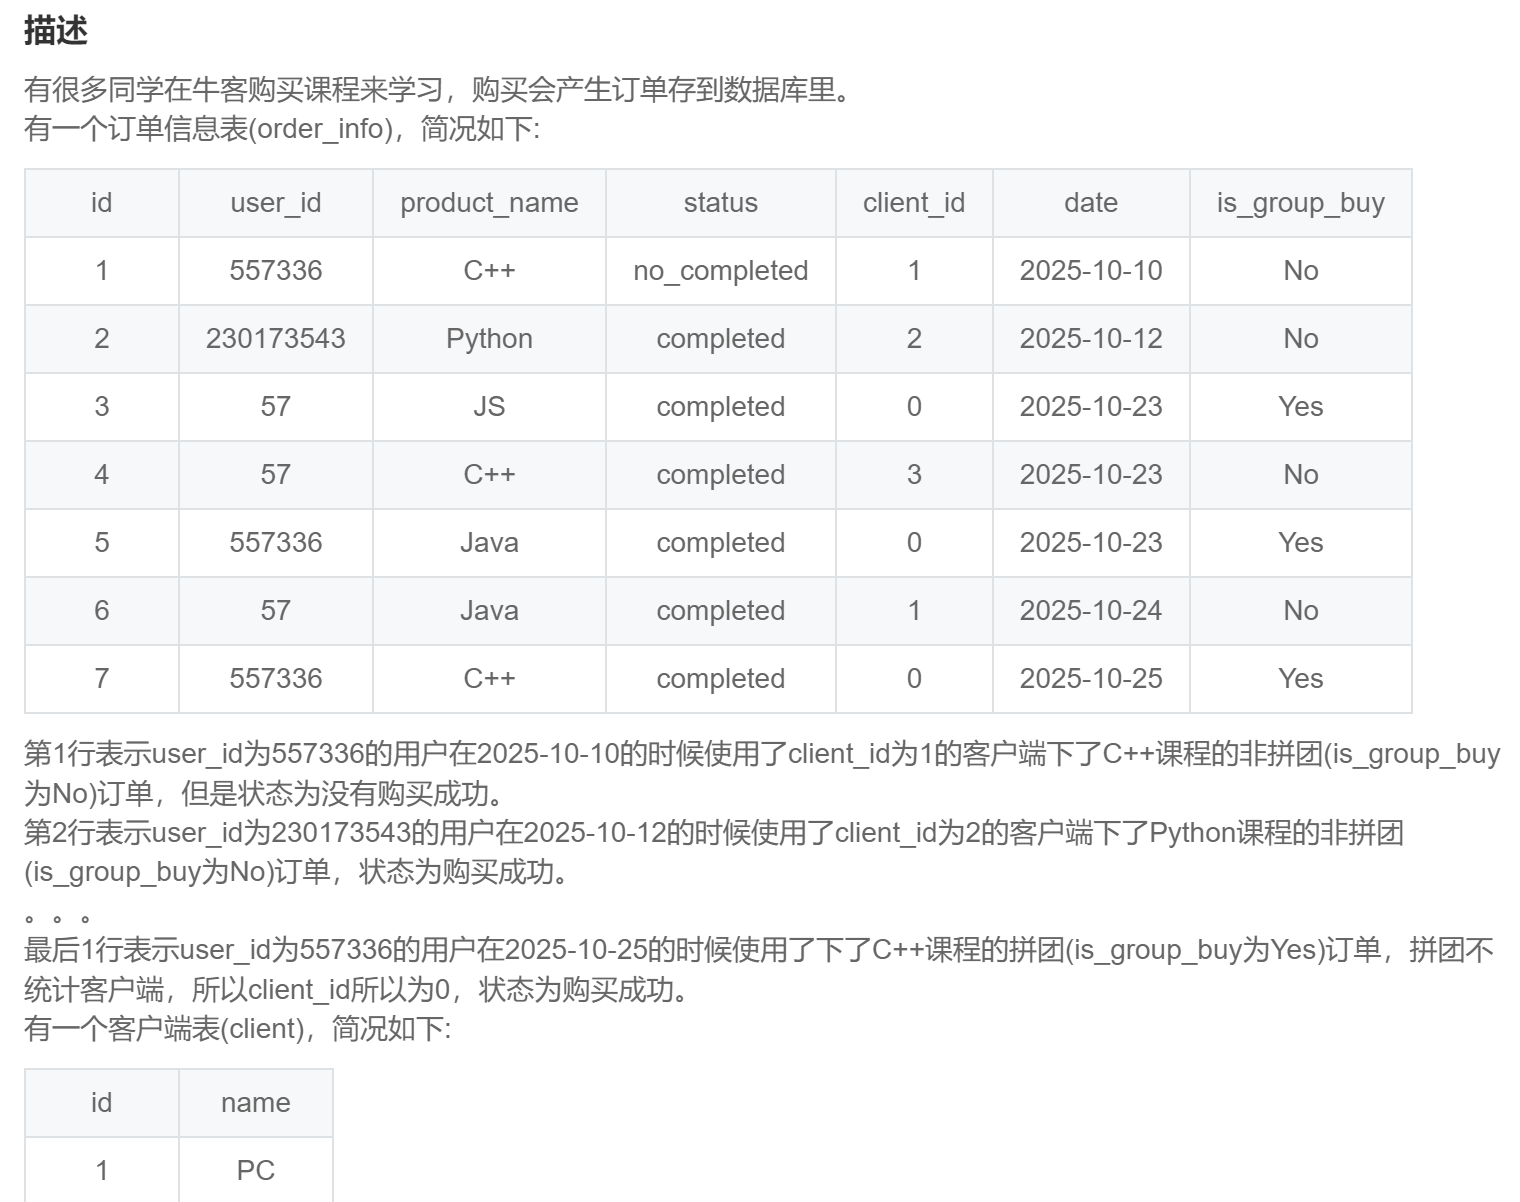Select the completed status in the 2025-10-25 row
This screenshot has height=1202, width=1520.
720,679
